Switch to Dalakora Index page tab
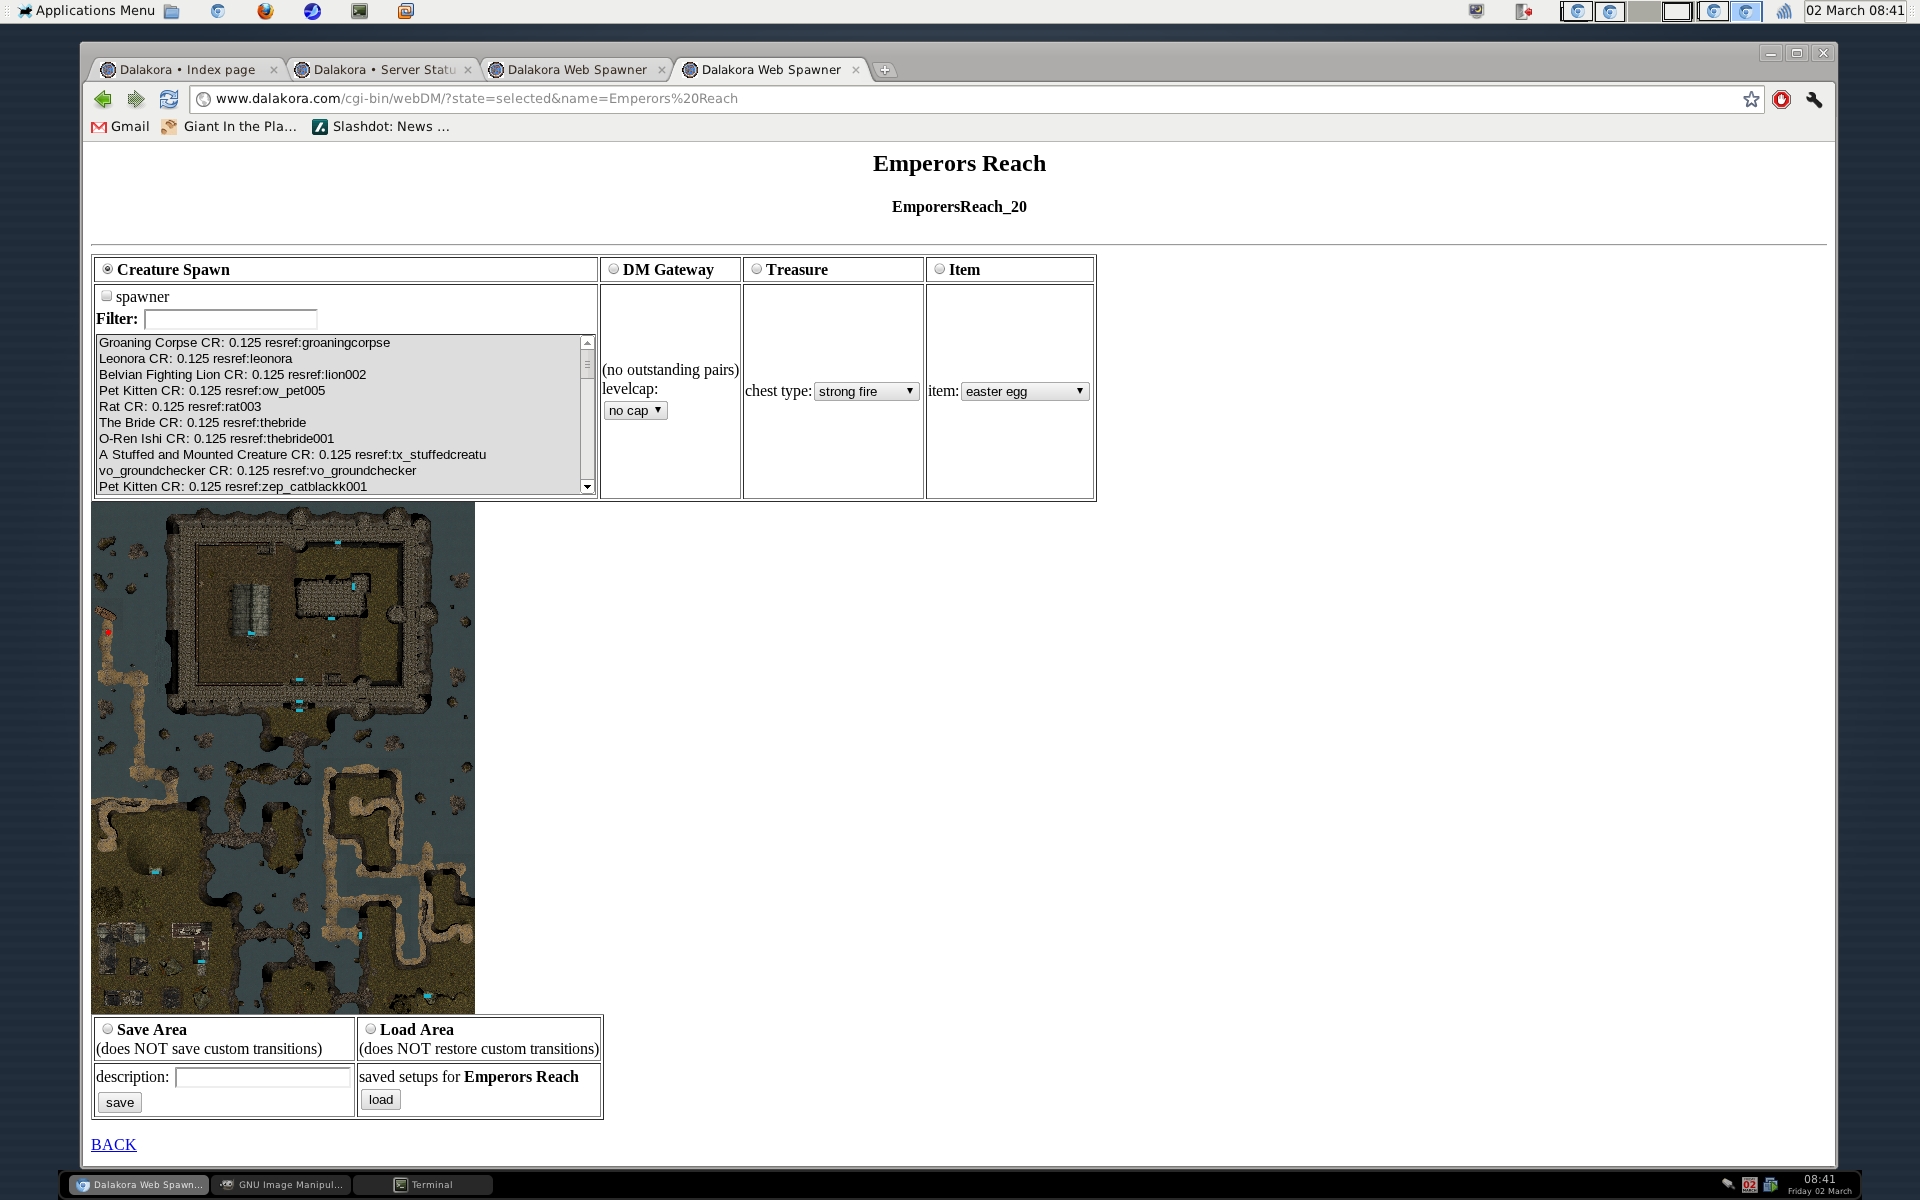Image resolution: width=1920 pixels, height=1200 pixels. click(187, 70)
